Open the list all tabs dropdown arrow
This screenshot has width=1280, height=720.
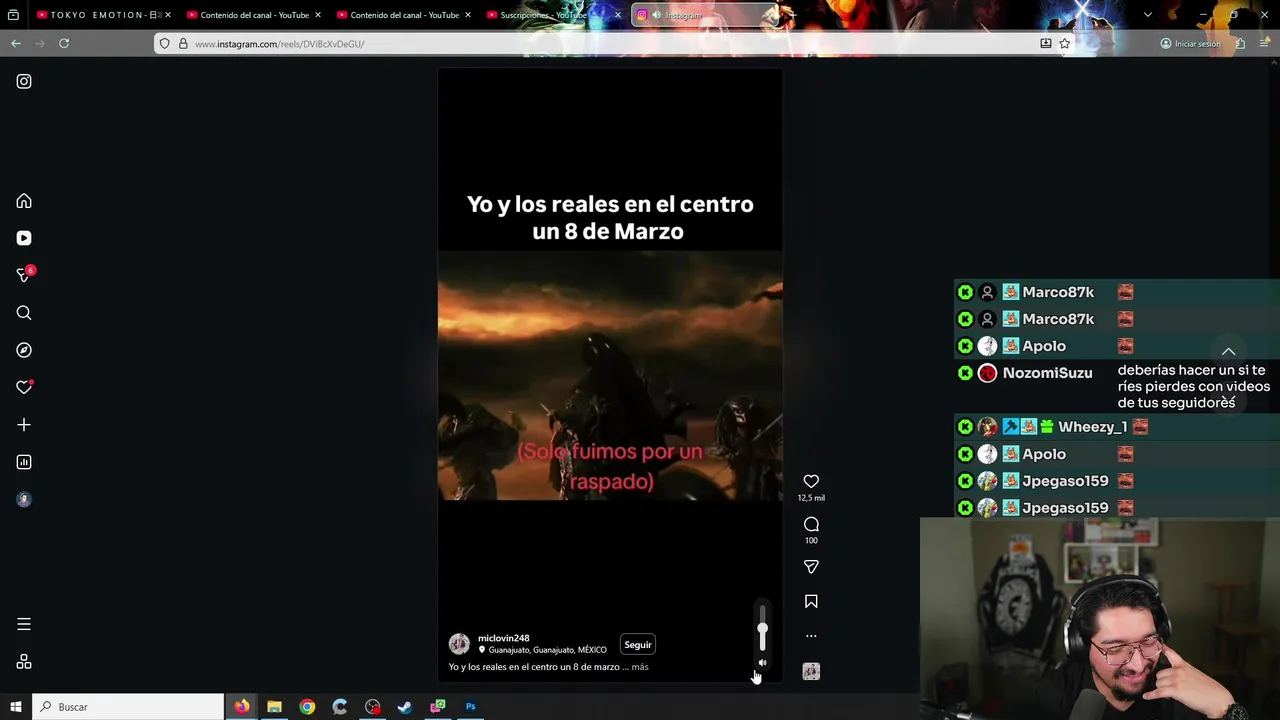pyautogui.click(x=1147, y=15)
